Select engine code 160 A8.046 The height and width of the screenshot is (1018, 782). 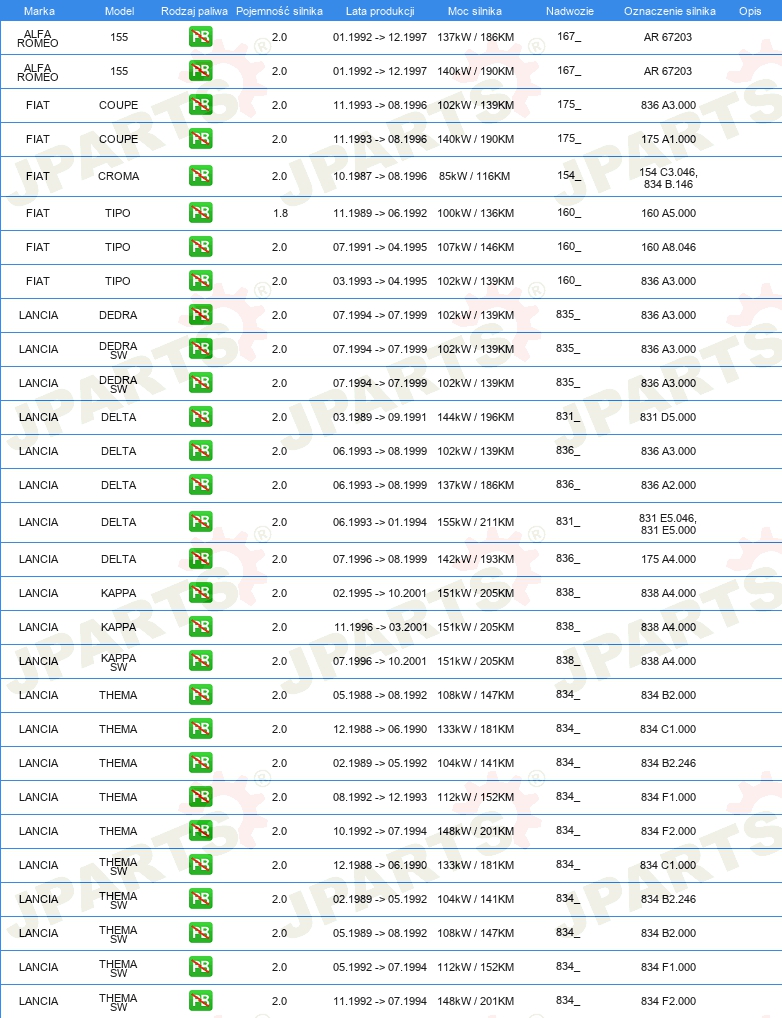tap(668, 247)
